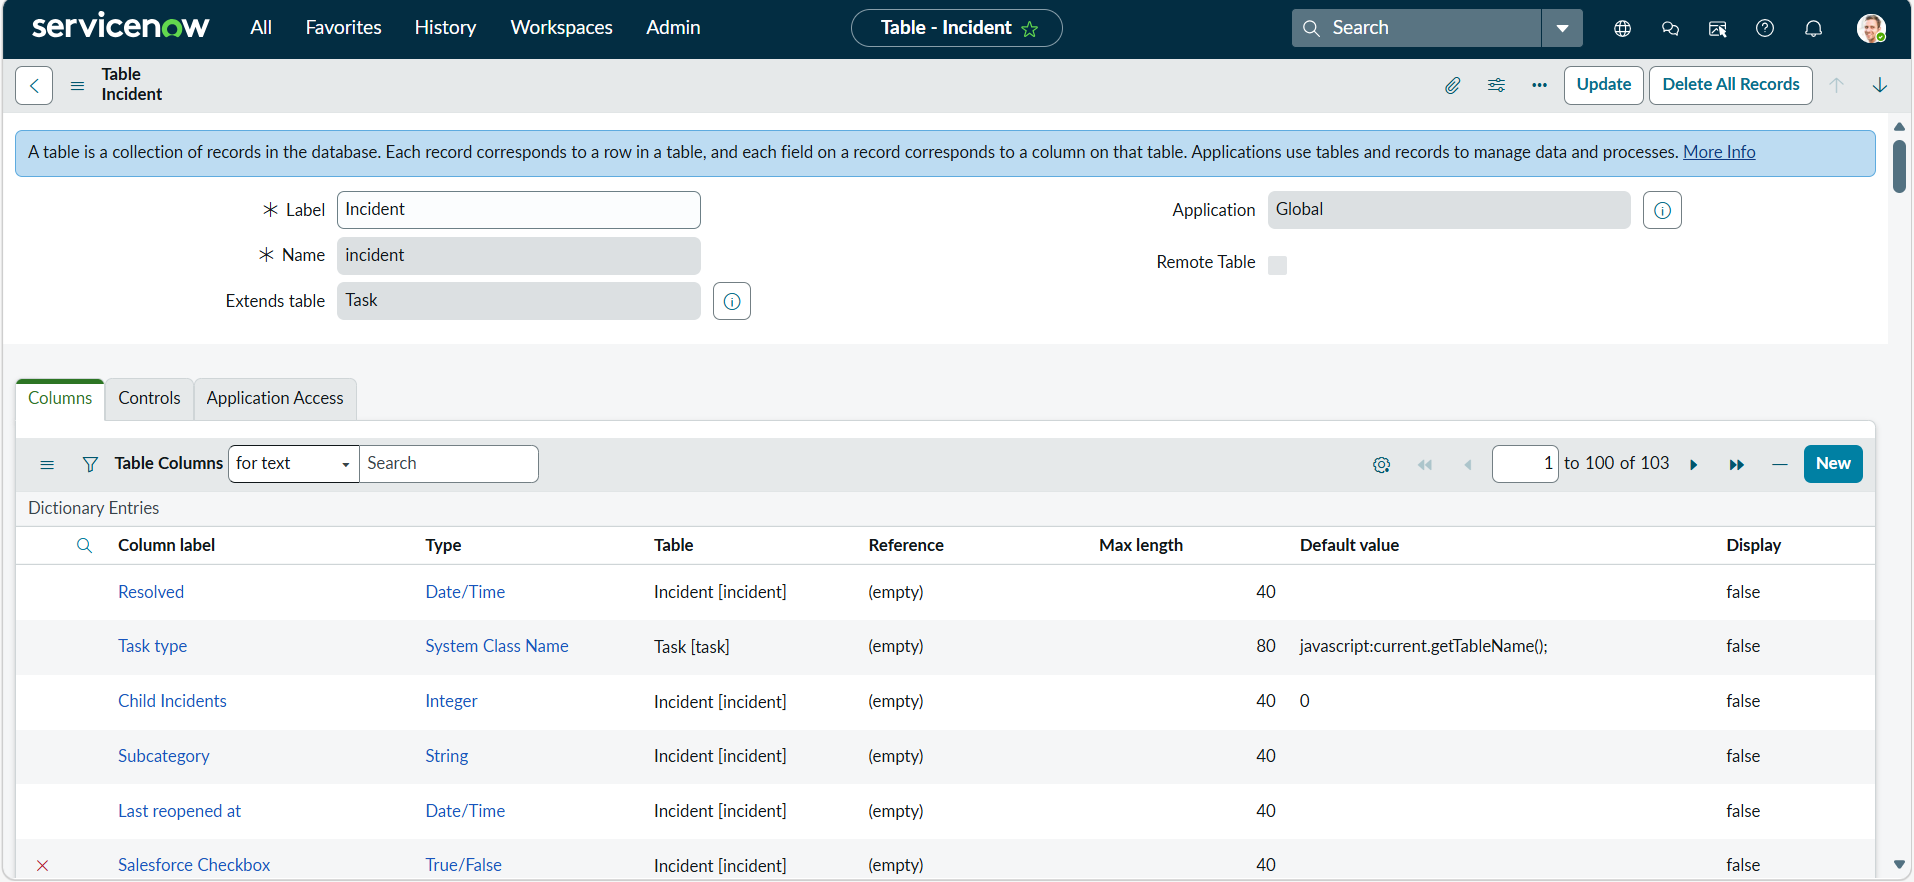Open the Workspaces menu
Image resolution: width=1914 pixels, height=882 pixels.
tap(561, 28)
